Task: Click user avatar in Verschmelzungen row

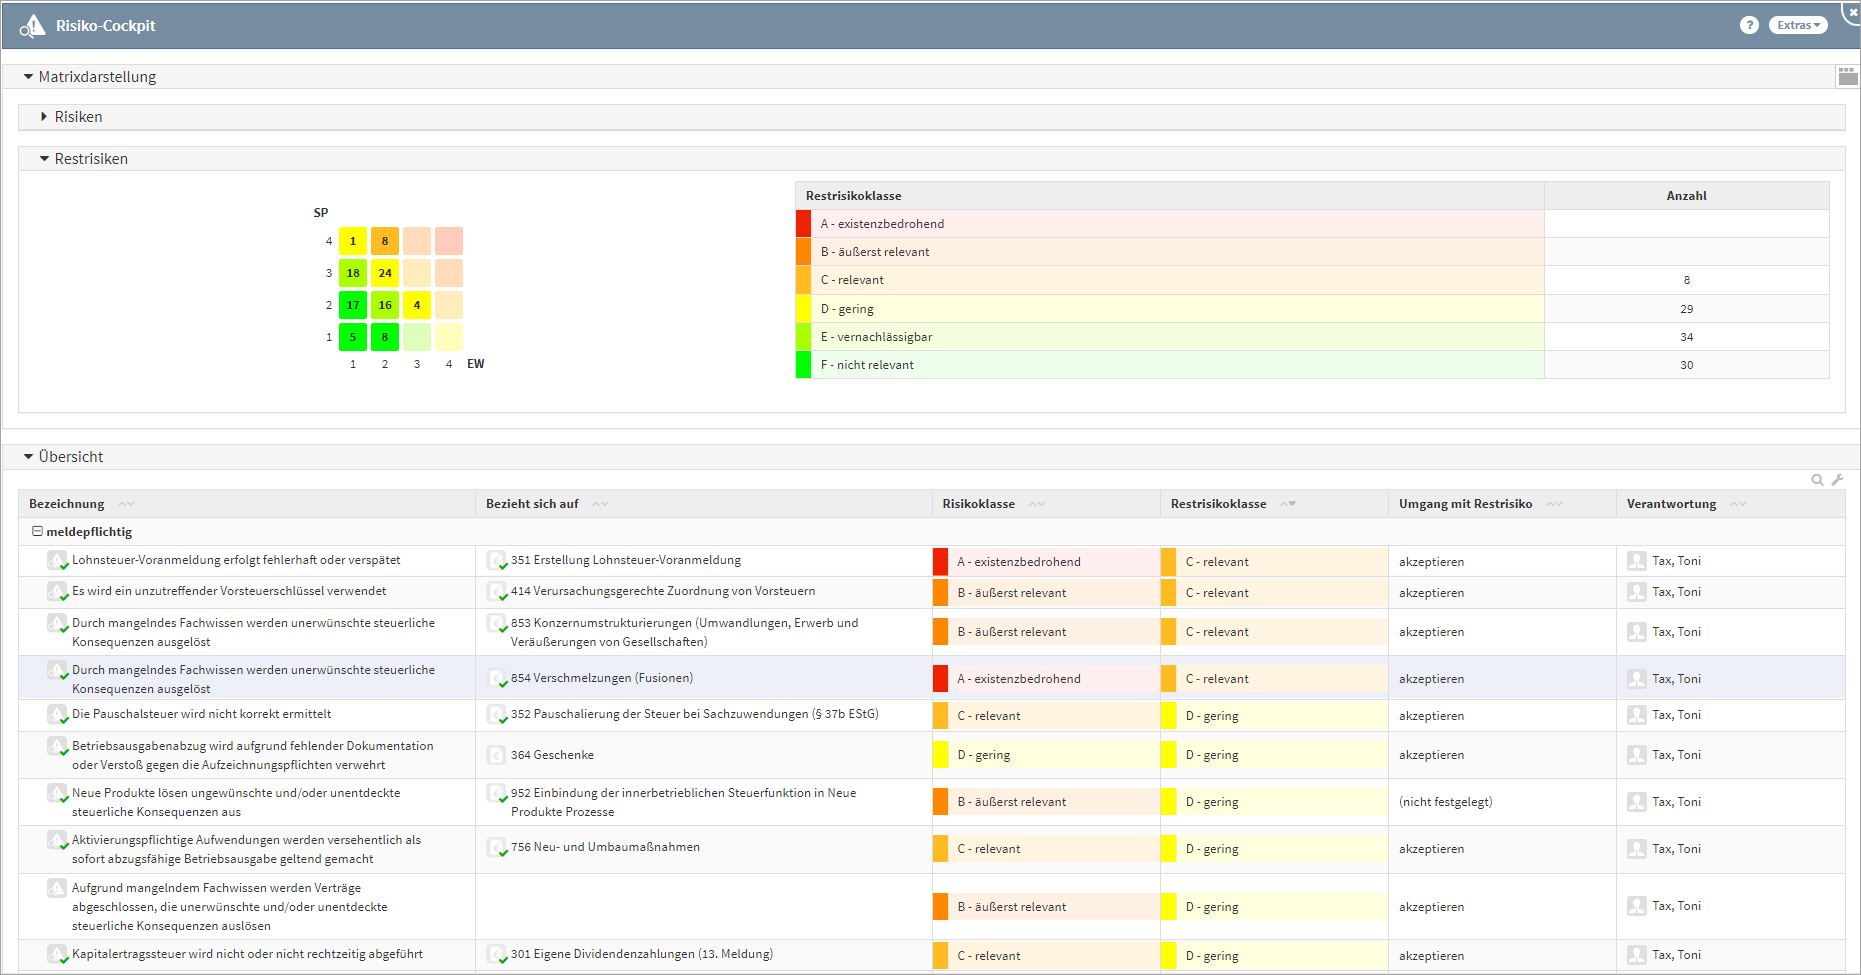Action: click(1636, 679)
